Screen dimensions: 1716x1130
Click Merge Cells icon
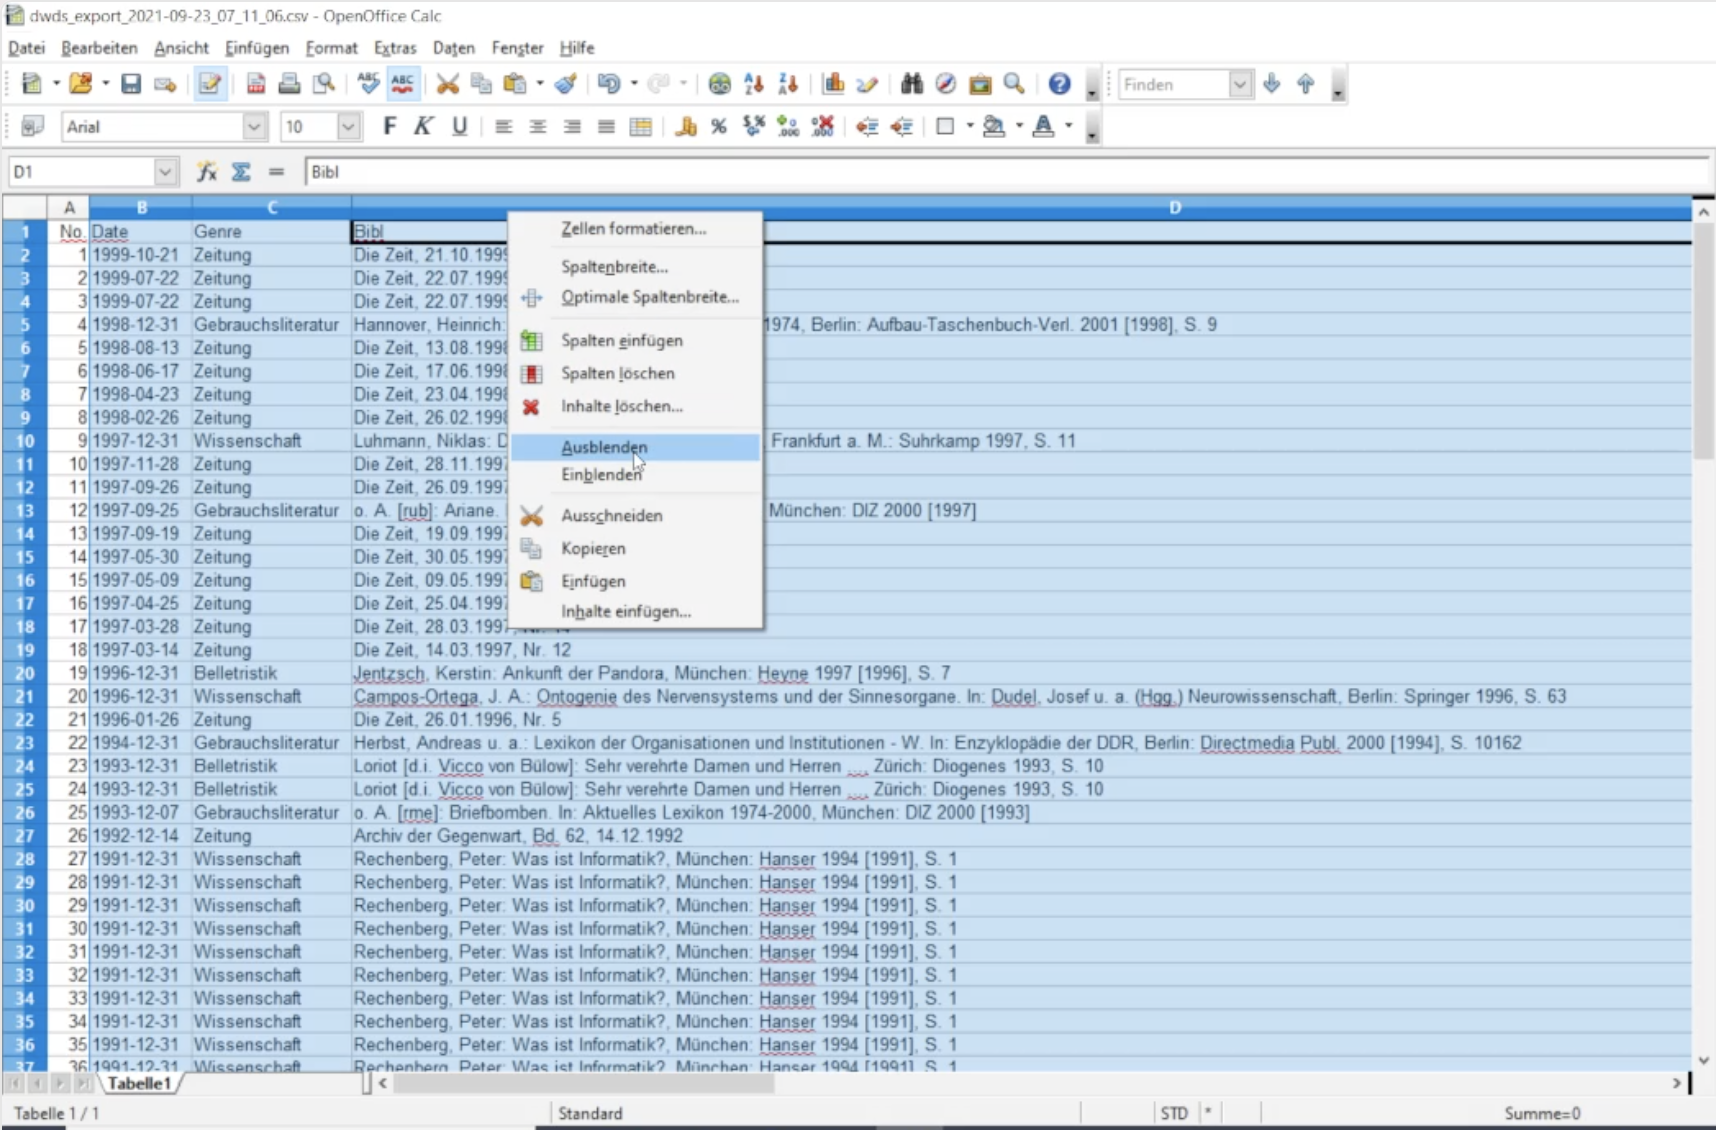(641, 126)
